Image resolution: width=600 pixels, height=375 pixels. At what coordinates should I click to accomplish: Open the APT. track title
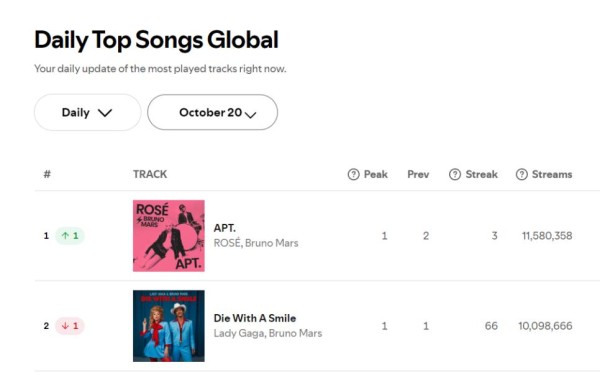point(225,228)
